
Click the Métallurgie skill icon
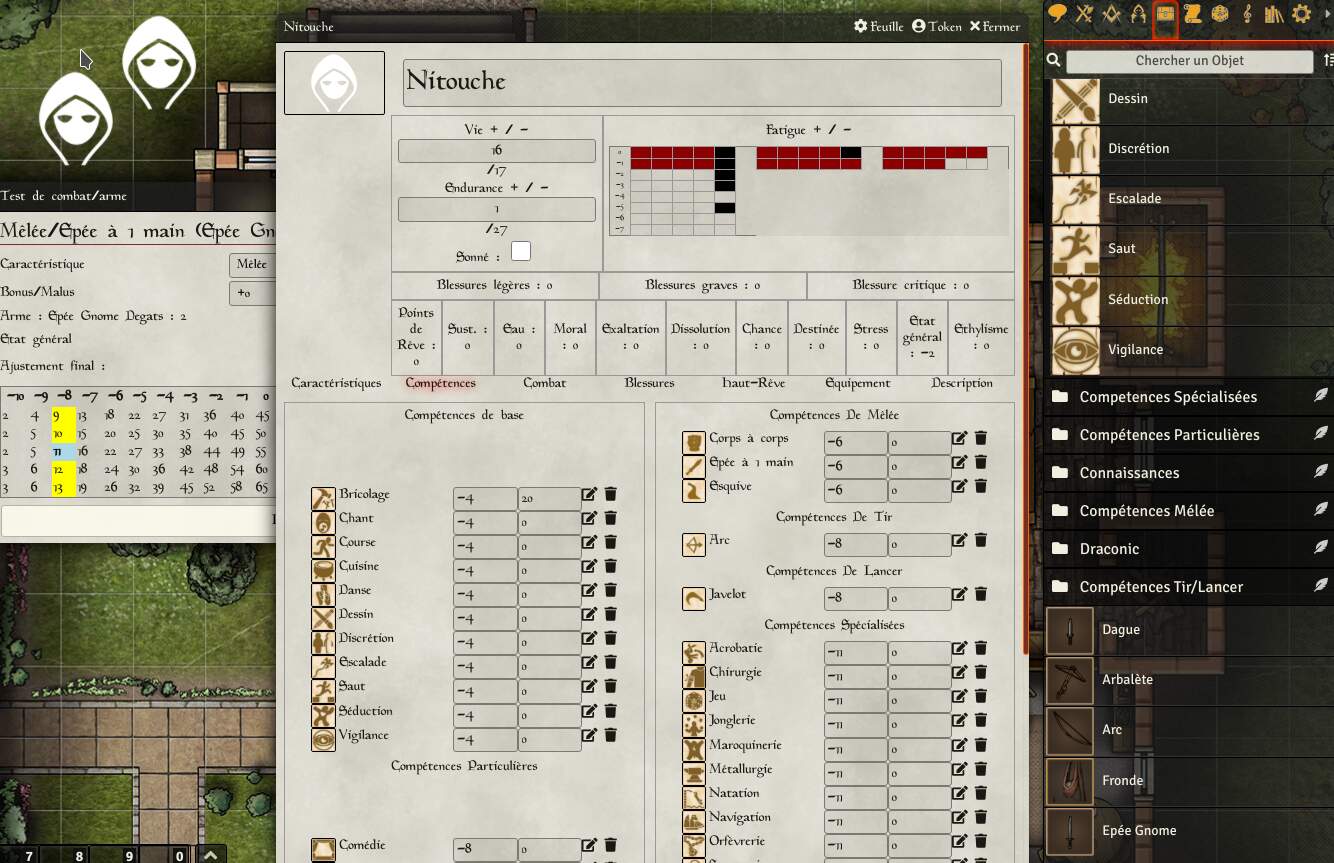[x=694, y=773]
